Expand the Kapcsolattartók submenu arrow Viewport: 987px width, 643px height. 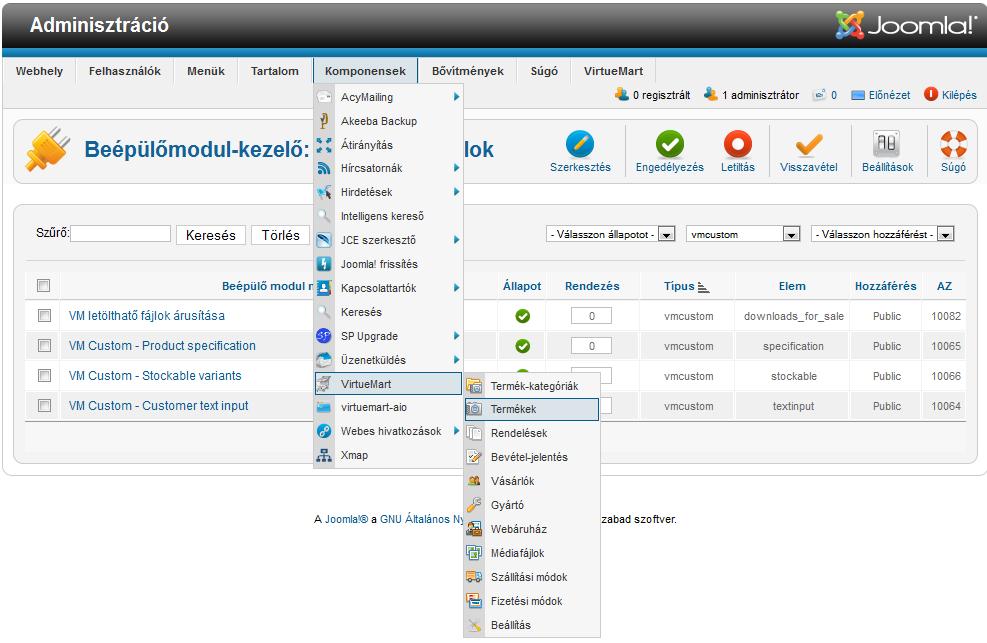coord(456,288)
